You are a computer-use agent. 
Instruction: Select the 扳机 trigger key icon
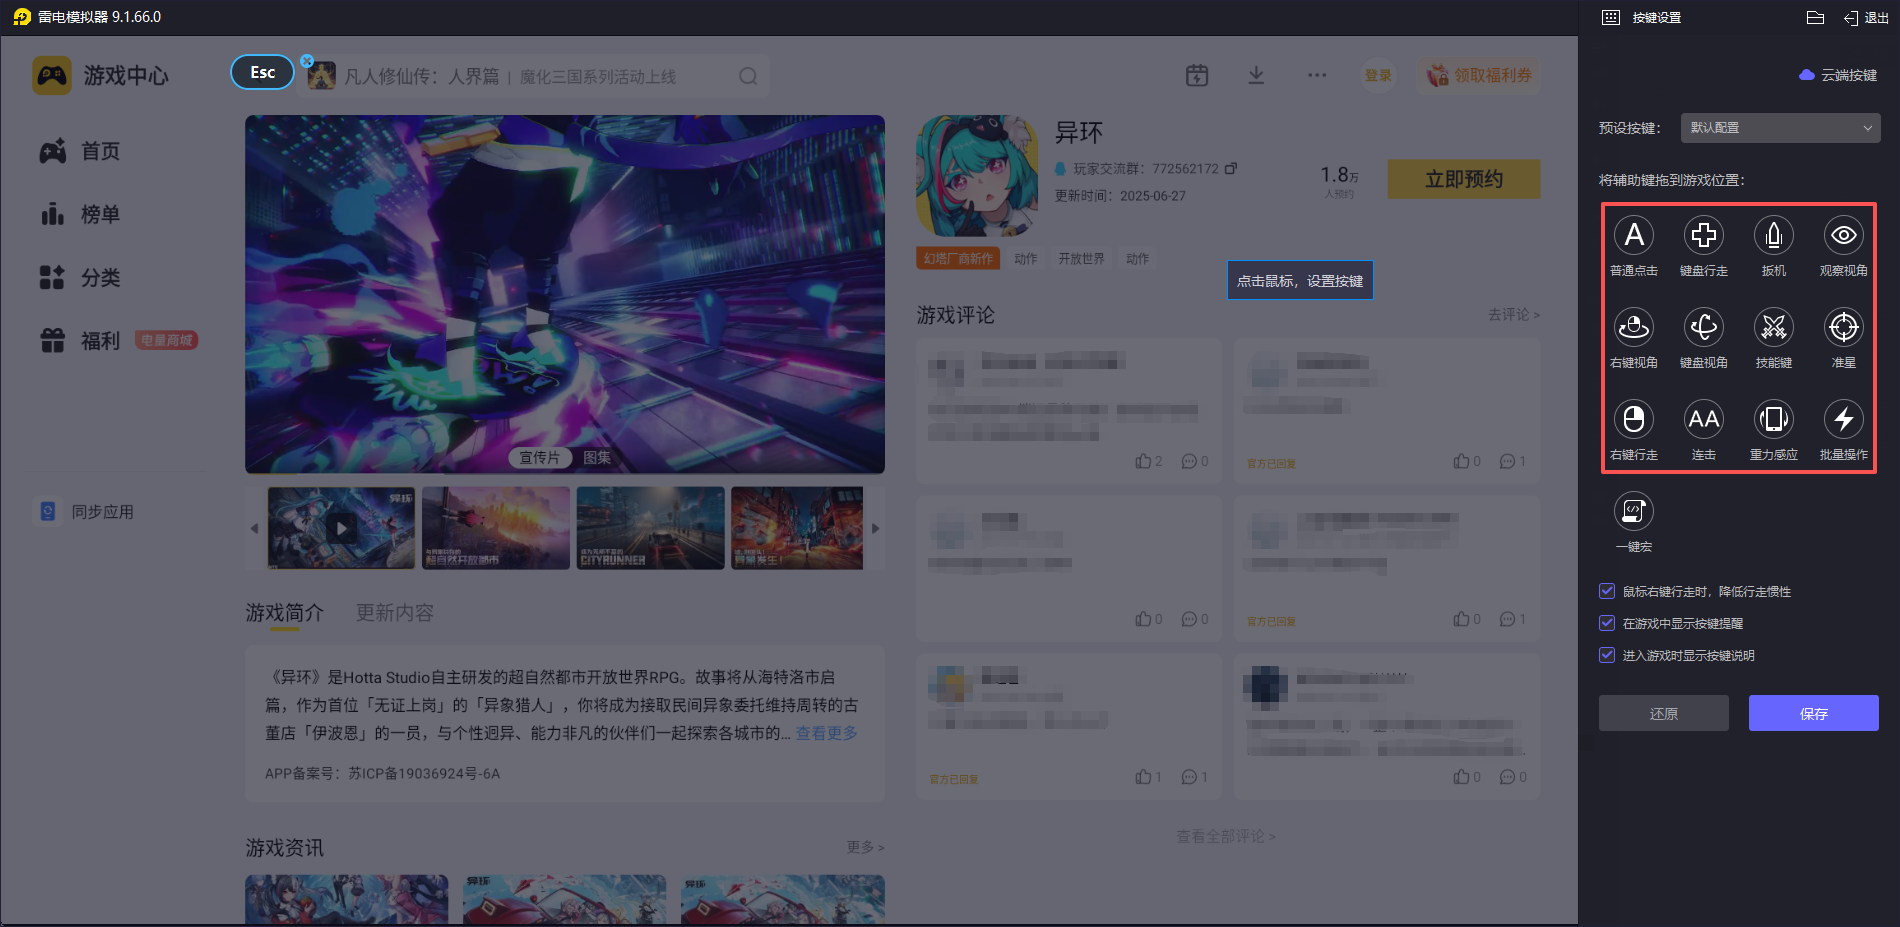click(x=1774, y=236)
